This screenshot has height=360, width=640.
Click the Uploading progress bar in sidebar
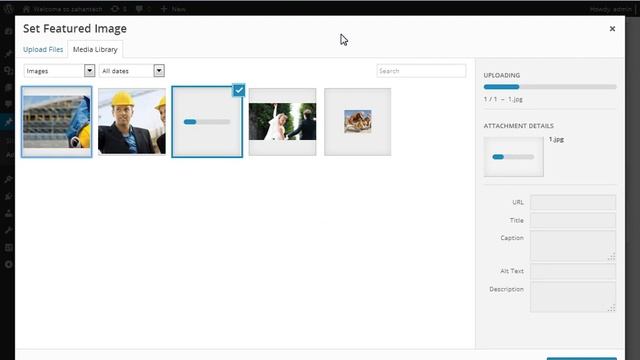[550, 87]
